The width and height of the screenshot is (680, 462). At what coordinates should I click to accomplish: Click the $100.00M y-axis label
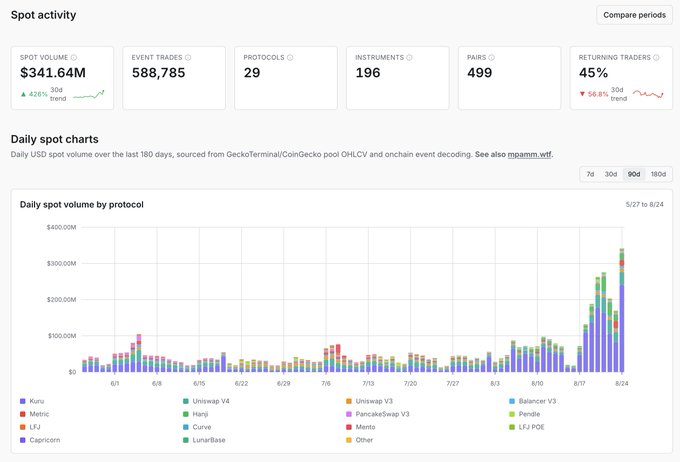pos(62,336)
